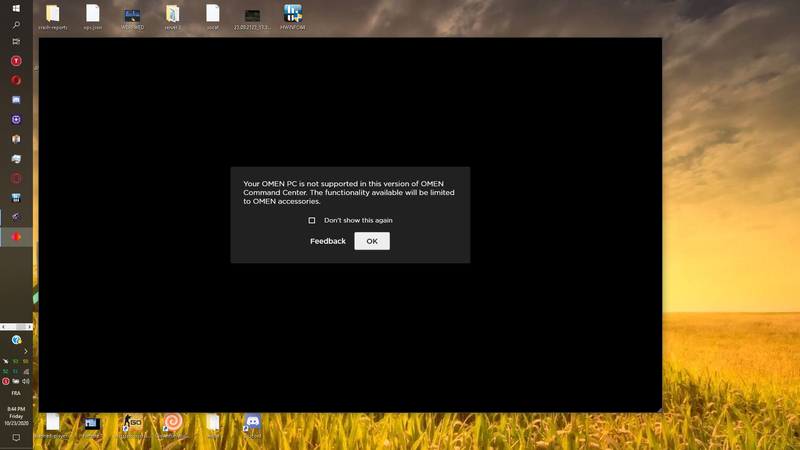Select the screenshot file starting with 23.09
The height and width of the screenshot is (450, 800).
coord(253,17)
